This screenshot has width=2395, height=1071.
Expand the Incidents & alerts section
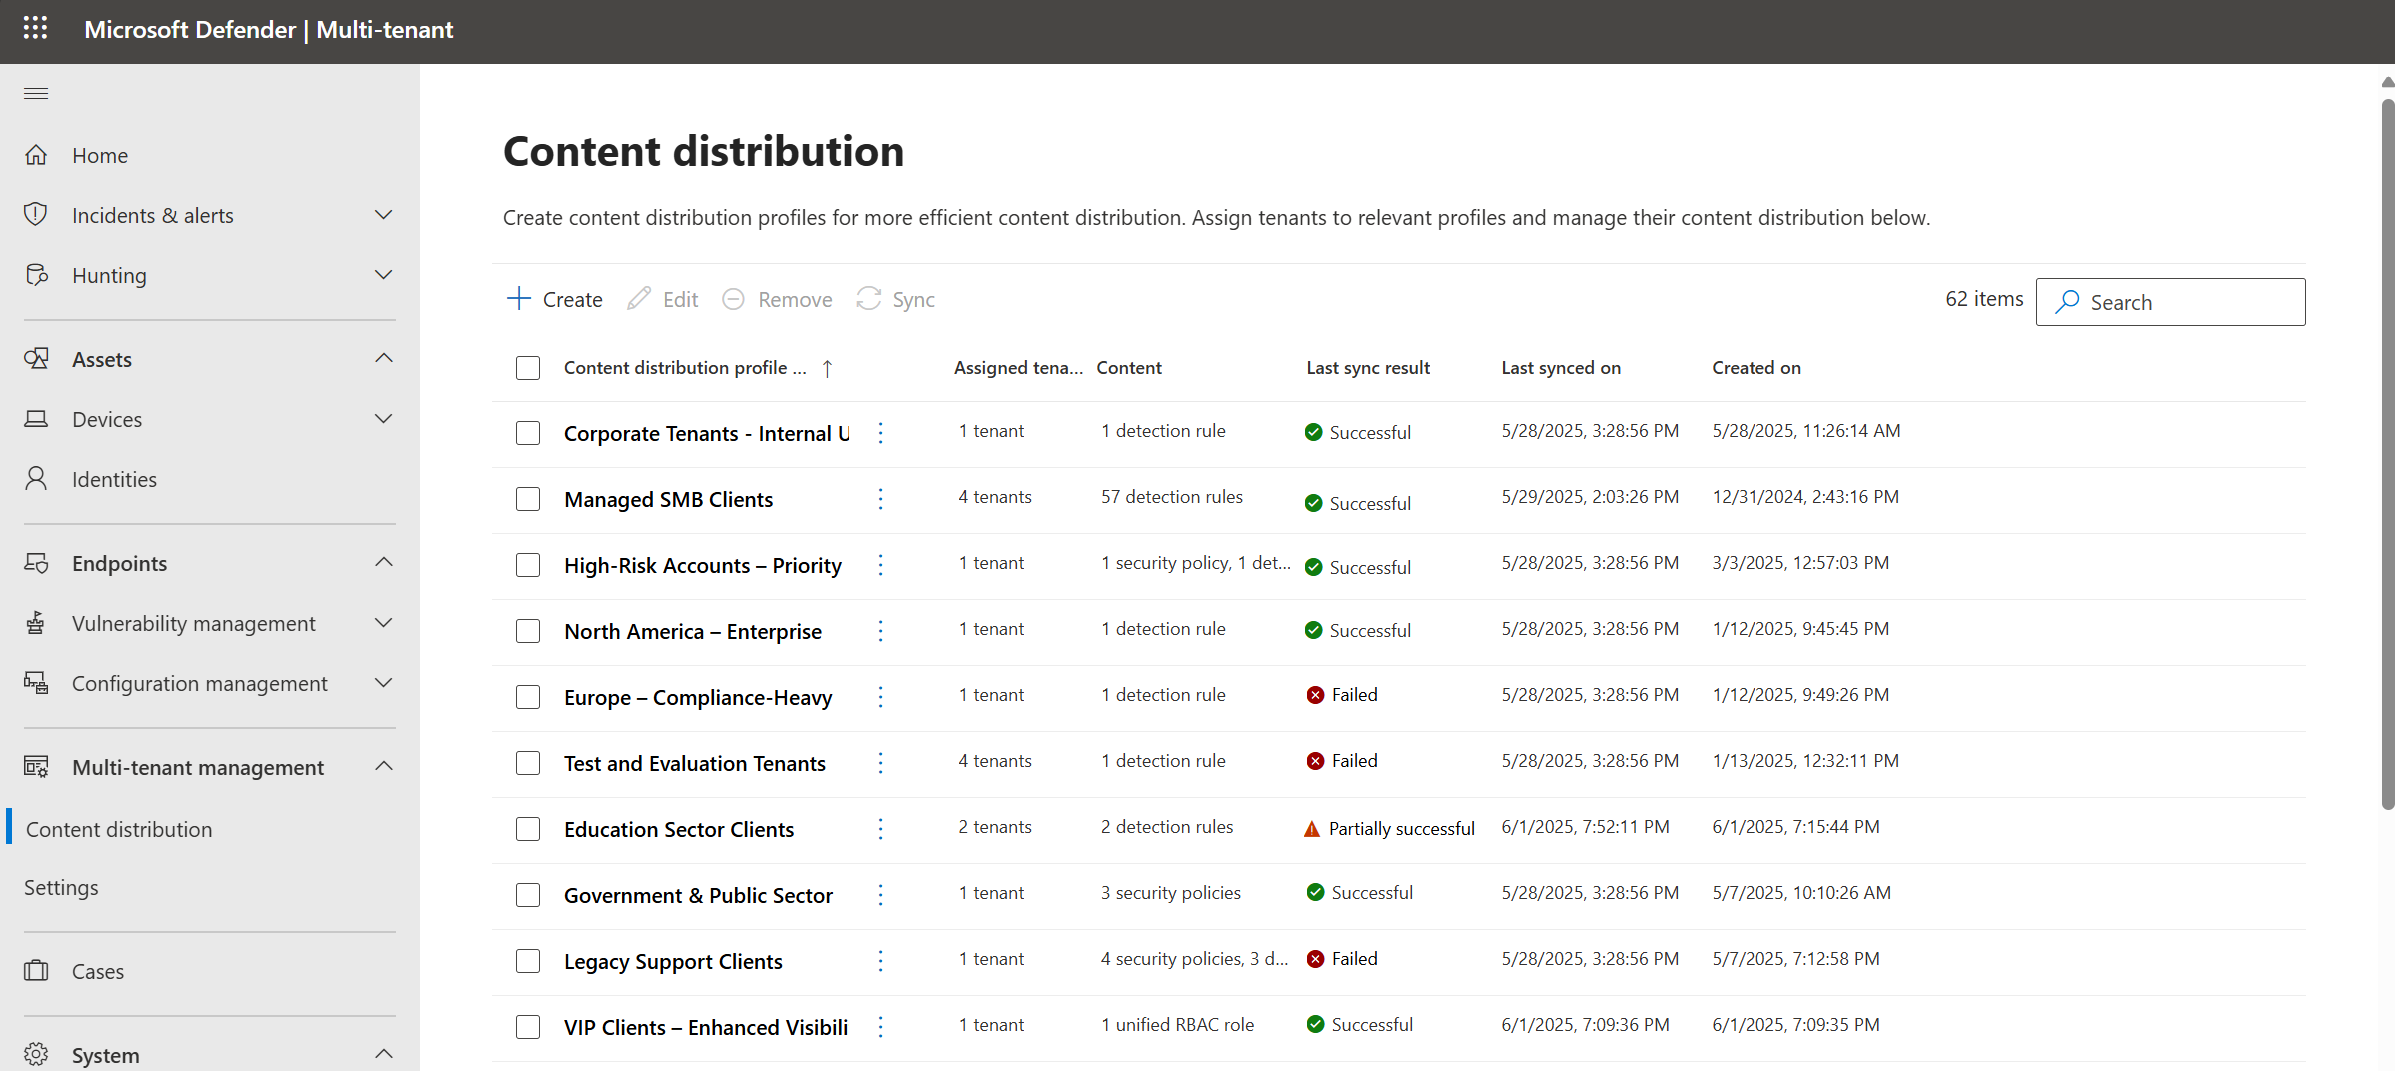[x=383, y=215]
